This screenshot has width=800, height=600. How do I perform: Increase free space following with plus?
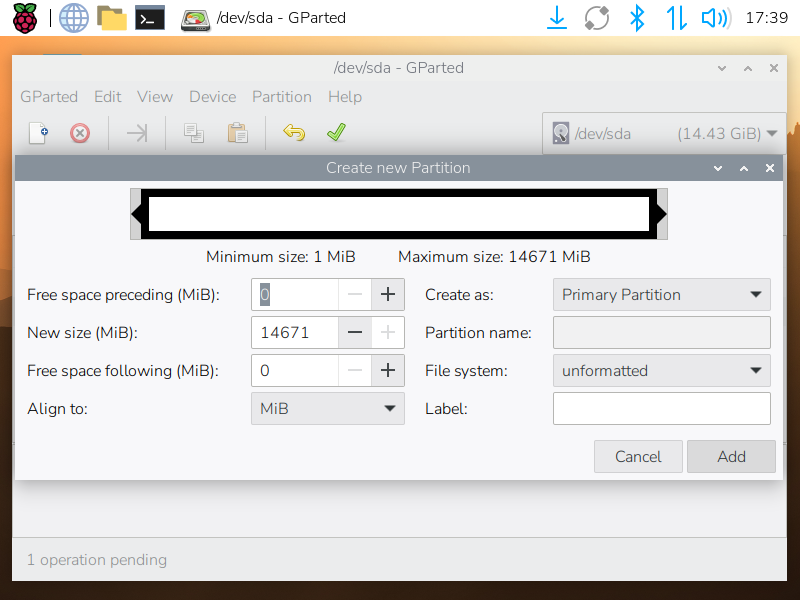tap(388, 371)
